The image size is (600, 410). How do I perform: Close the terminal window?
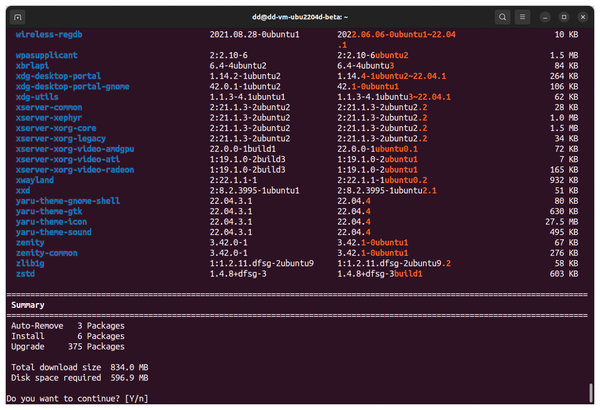tap(583, 17)
